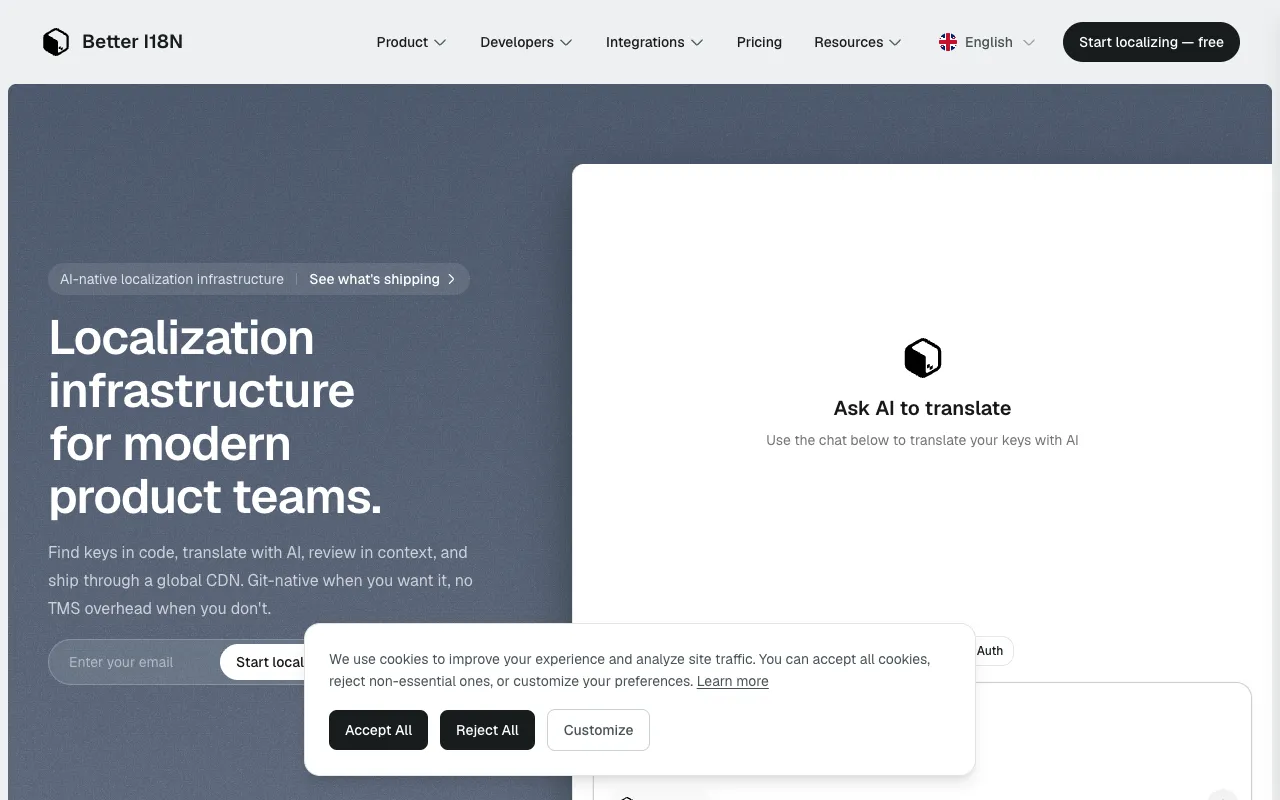Click the British flag icon in the navbar
The image size is (1280, 800).
pos(947,42)
